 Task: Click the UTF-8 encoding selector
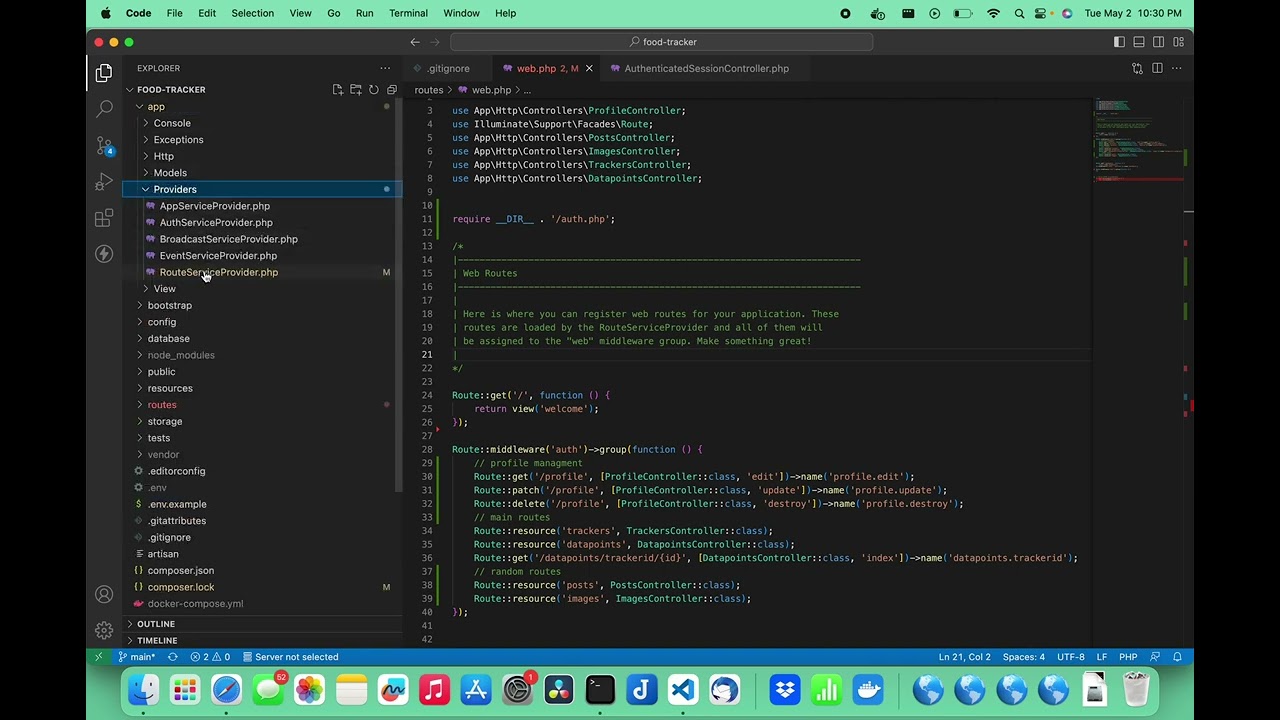click(x=1071, y=657)
